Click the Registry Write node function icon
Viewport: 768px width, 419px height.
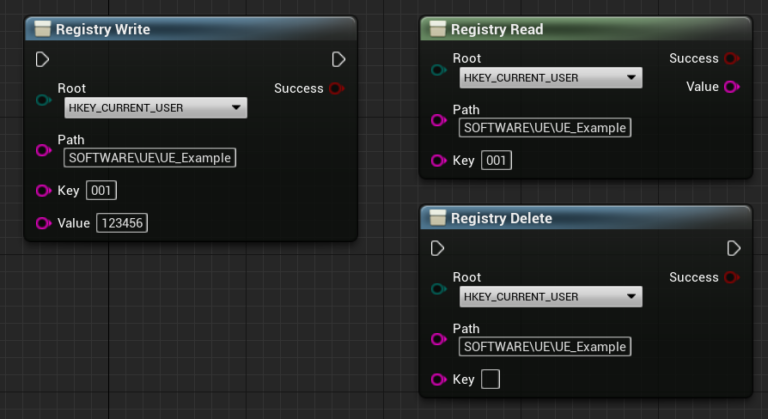[43, 29]
